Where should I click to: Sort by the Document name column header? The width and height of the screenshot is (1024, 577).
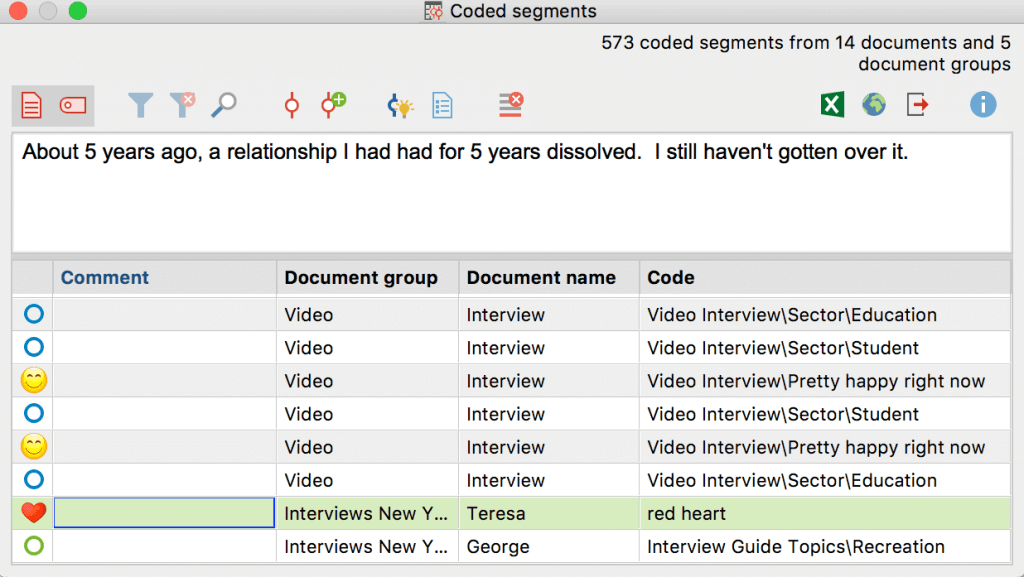pyautogui.click(x=549, y=277)
